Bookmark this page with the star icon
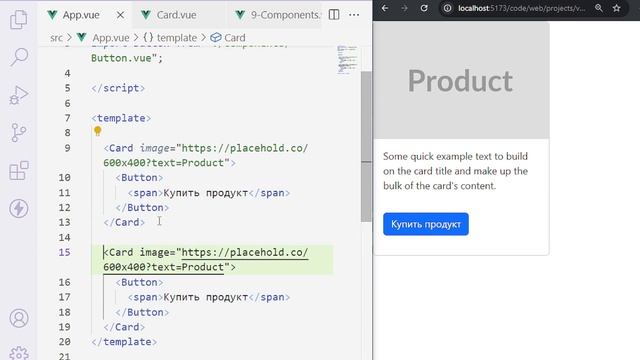 (x=616, y=8)
